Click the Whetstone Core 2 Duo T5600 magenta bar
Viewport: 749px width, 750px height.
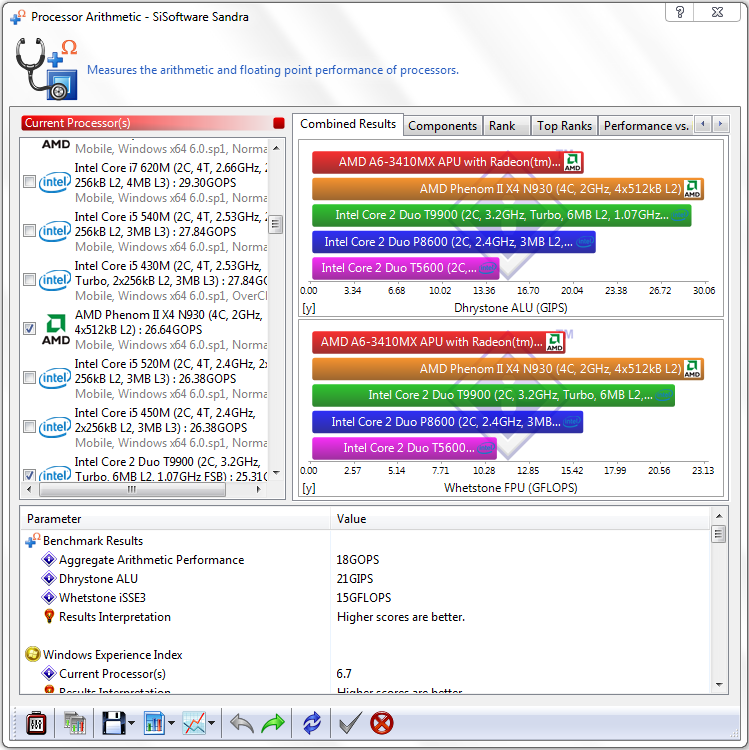click(x=404, y=448)
